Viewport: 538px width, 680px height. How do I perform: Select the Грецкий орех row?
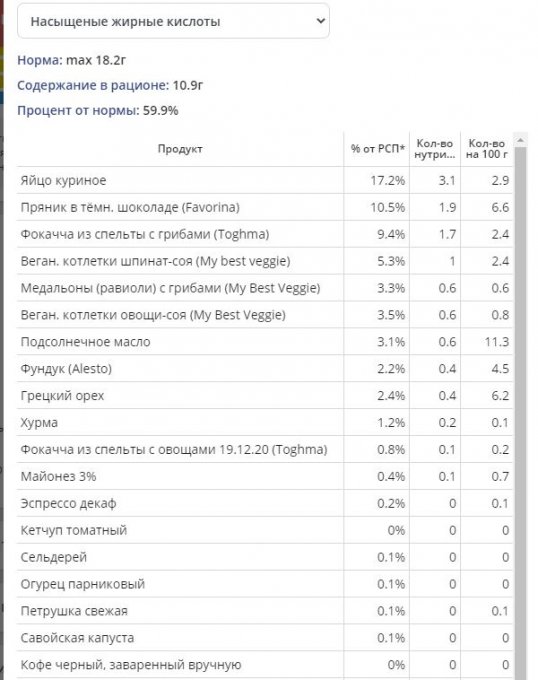click(264, 396)
